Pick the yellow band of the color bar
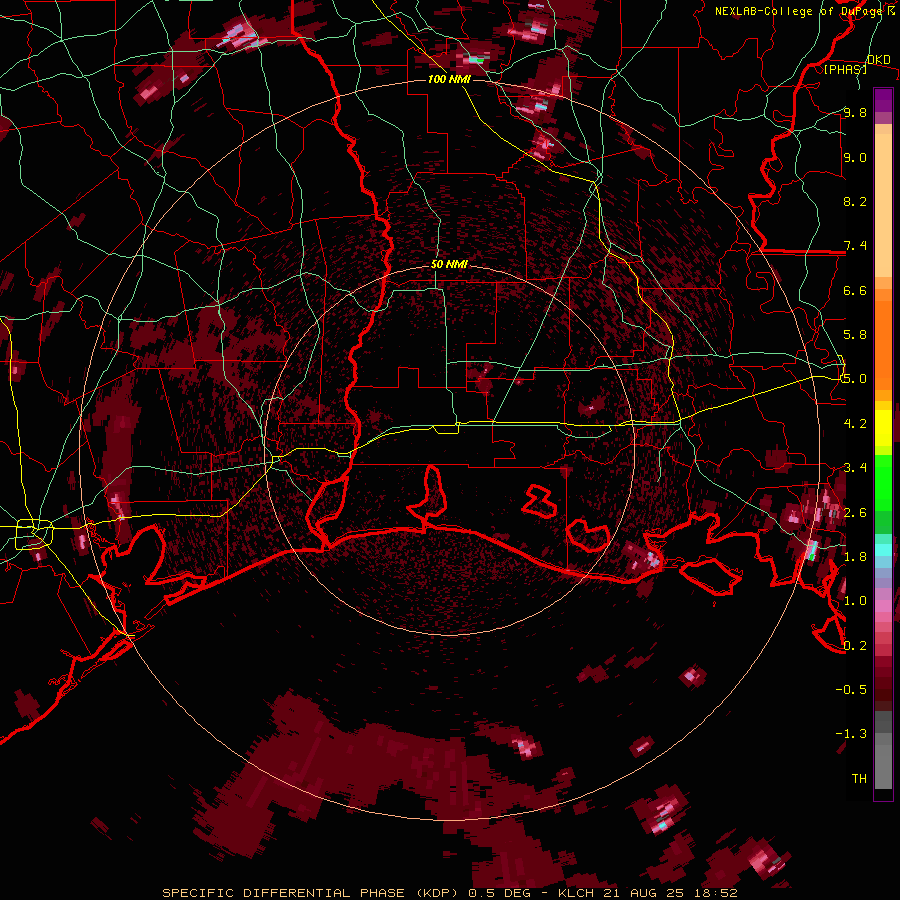Screen dimensions: 900x900 (x=883, y=428)
